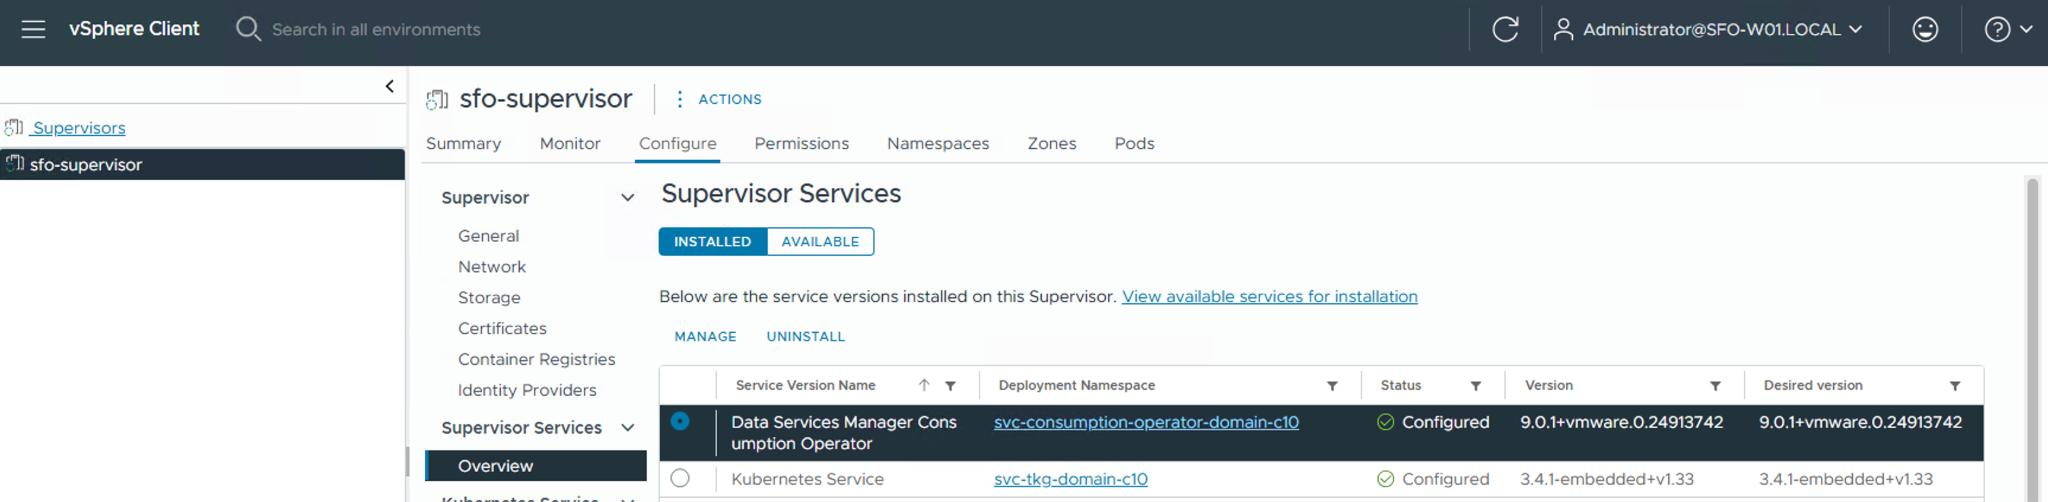Switch to the AVAILABLE services toggle
The height and width of the screenshot is (502, 2048).
point(820,242)
